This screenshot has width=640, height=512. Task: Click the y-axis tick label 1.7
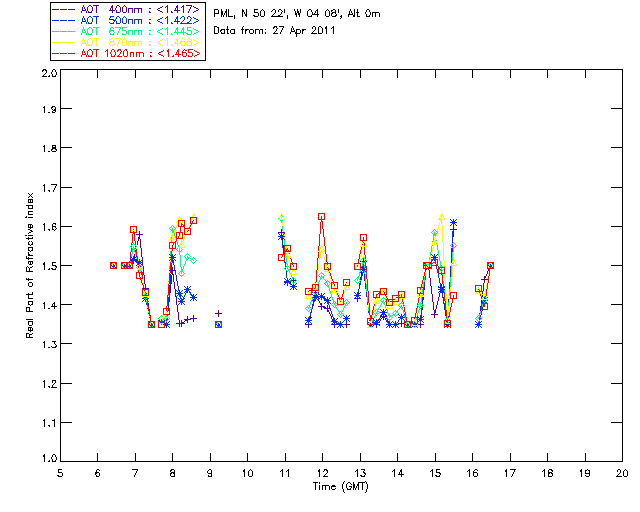coord(50,188)
